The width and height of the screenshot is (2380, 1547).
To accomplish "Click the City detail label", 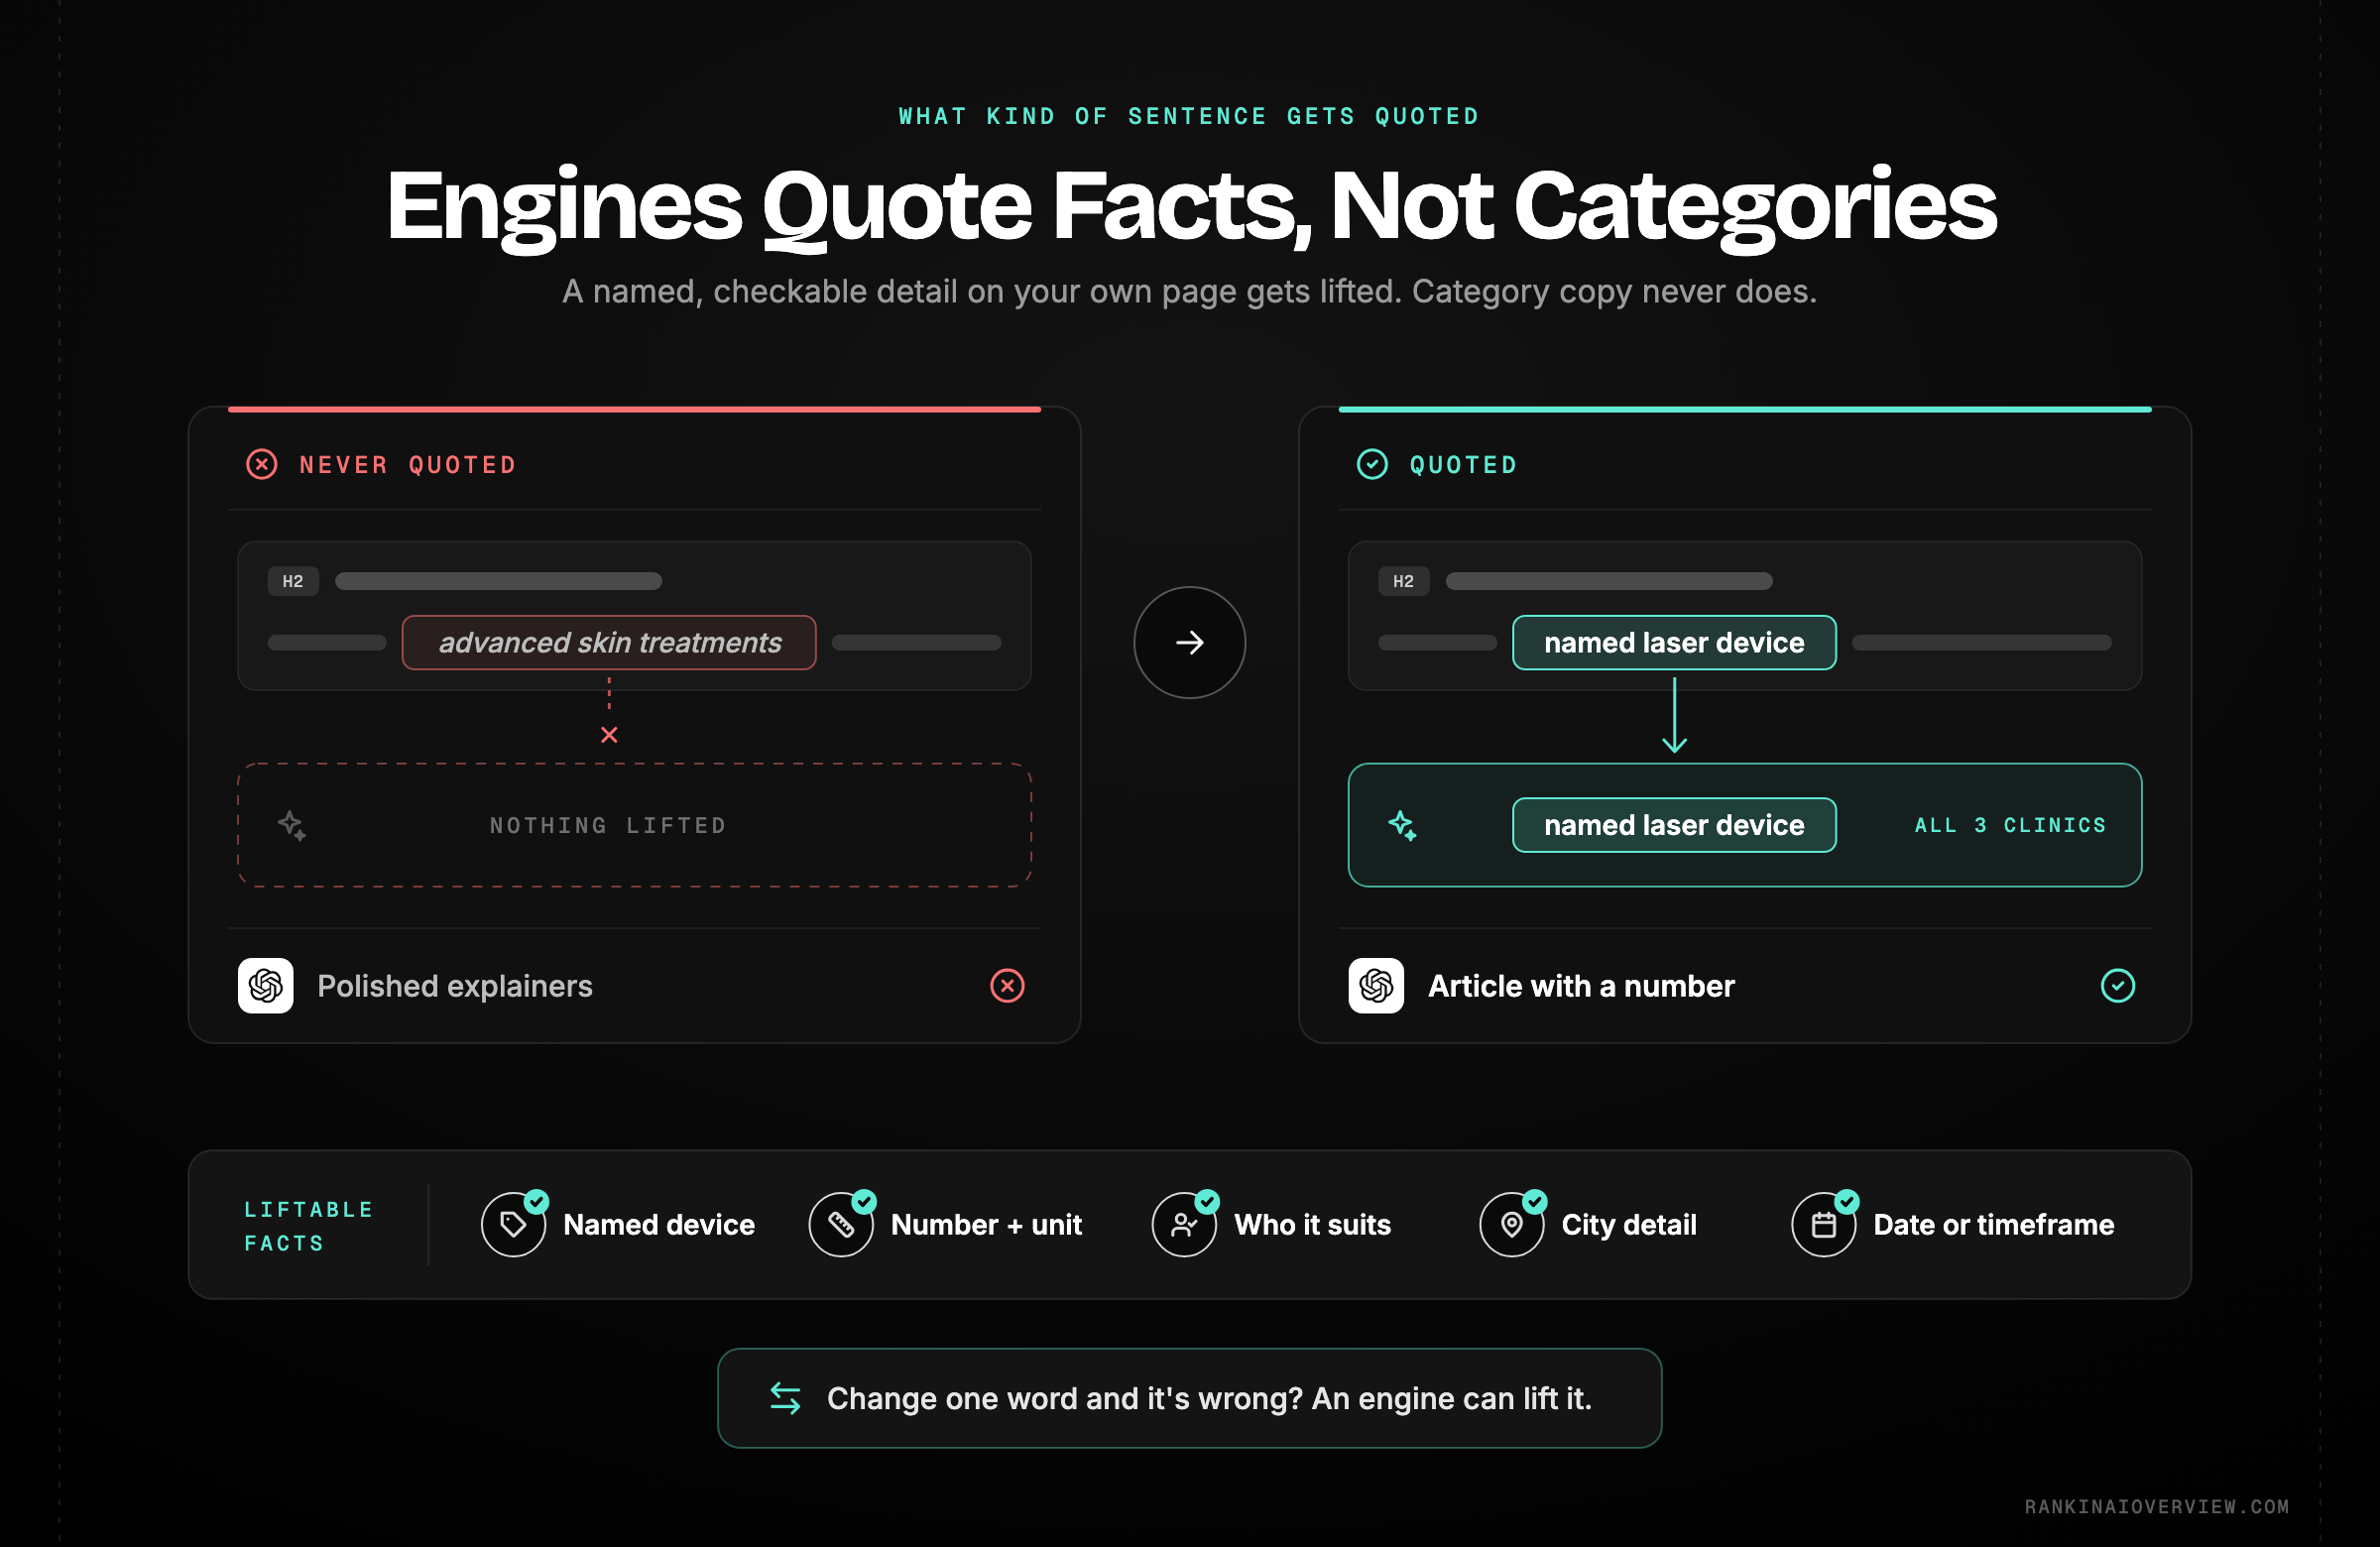I will (1629, 1224).
